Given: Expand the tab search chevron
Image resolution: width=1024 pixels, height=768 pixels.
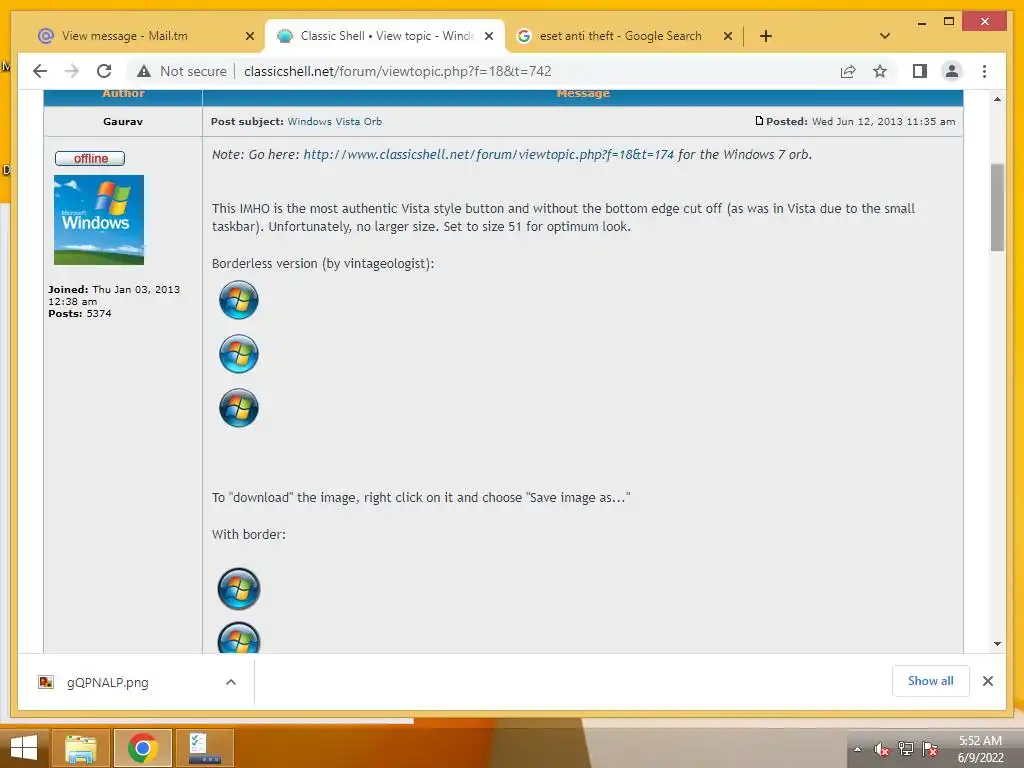Looking at the screenshot, I should (x=885, y=36).
